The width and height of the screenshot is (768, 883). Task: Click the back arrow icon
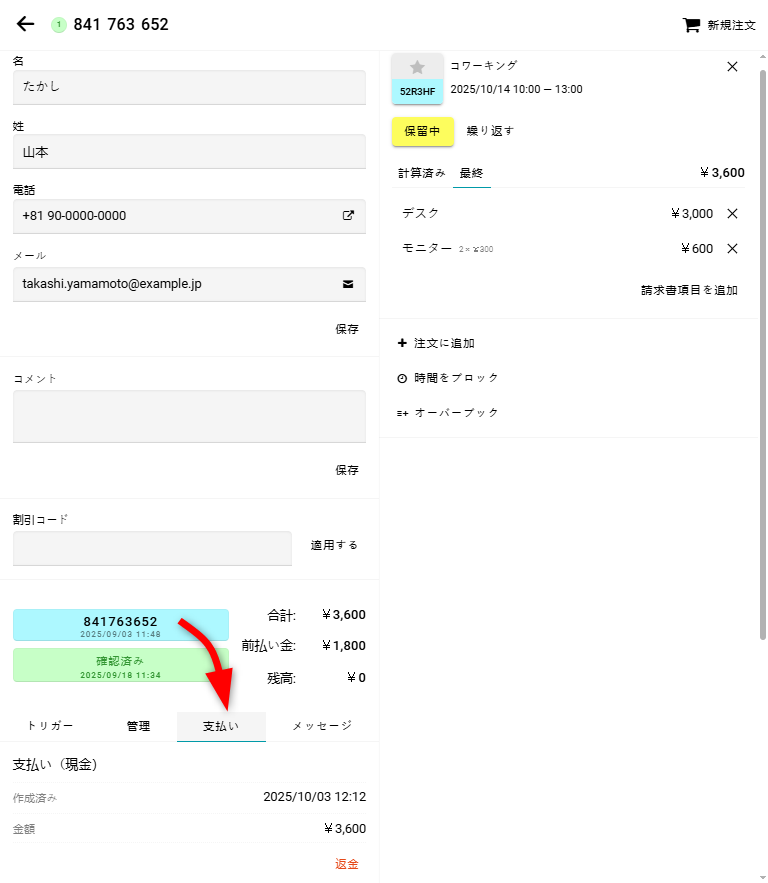click(x=26, y=24)
